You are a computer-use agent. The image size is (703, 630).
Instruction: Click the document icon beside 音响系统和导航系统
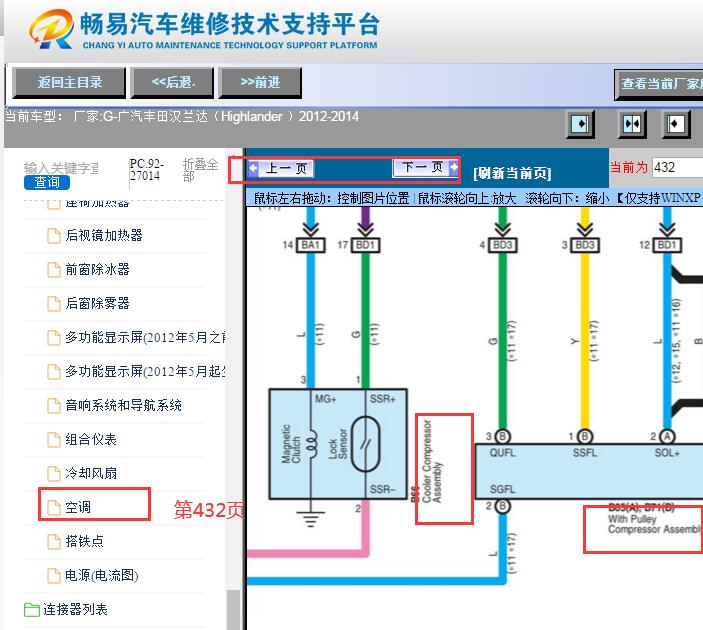coord(54,406)
